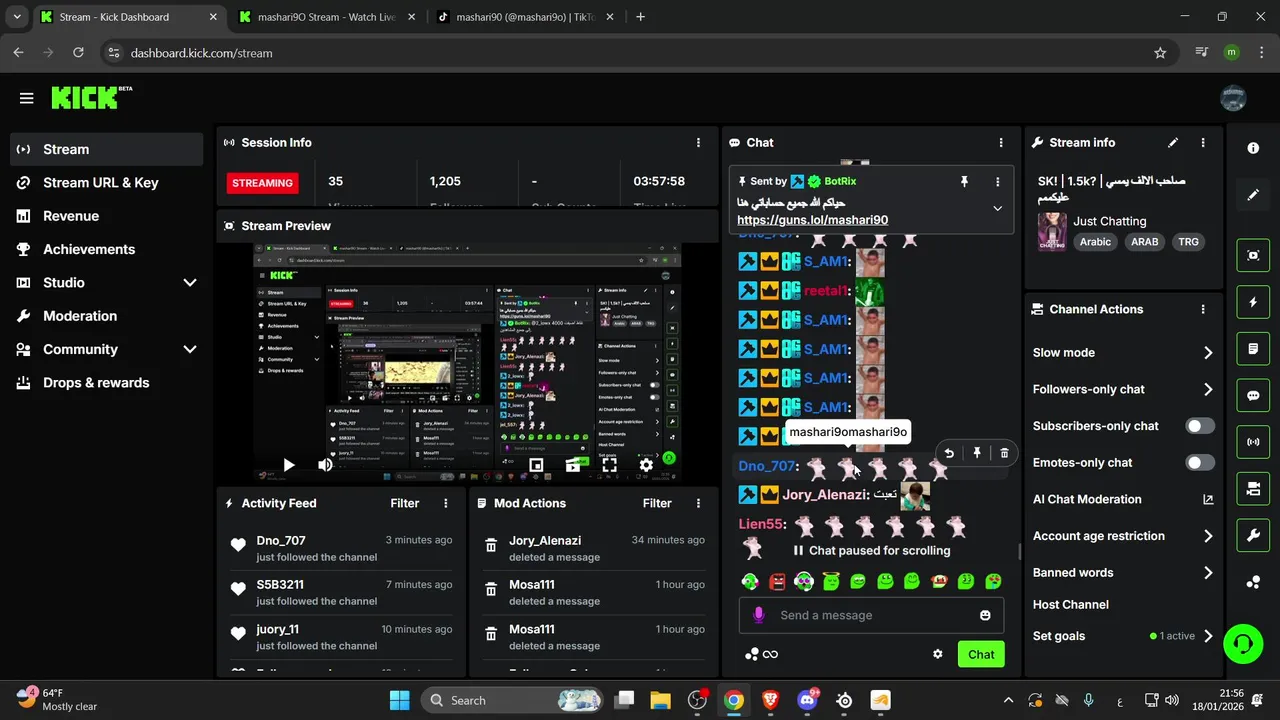Open Stream info three-dot menu
This screenshot has height=720, width=1280.
pos(1203,143)
